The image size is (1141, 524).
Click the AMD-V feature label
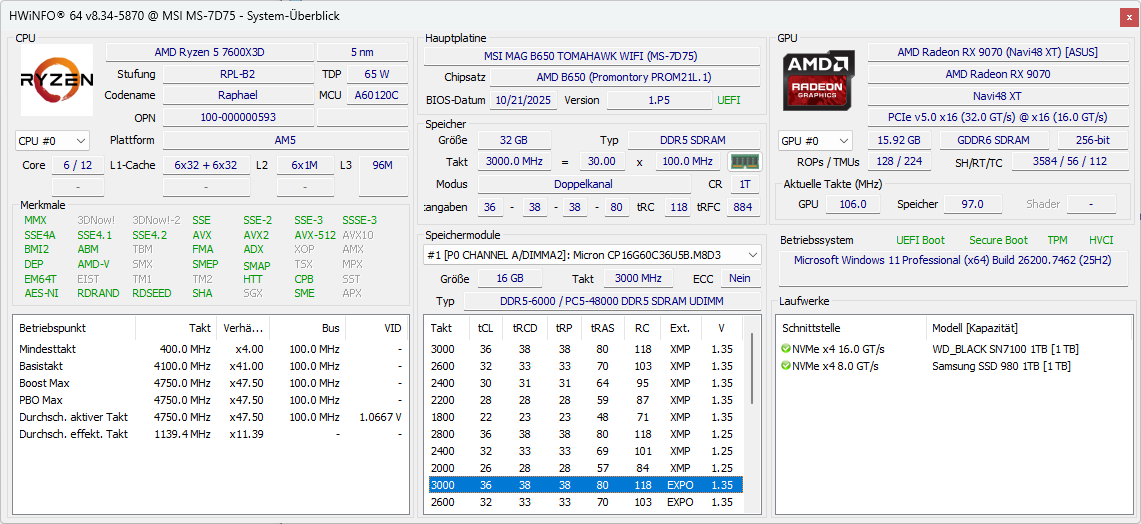tap(93, 264)
